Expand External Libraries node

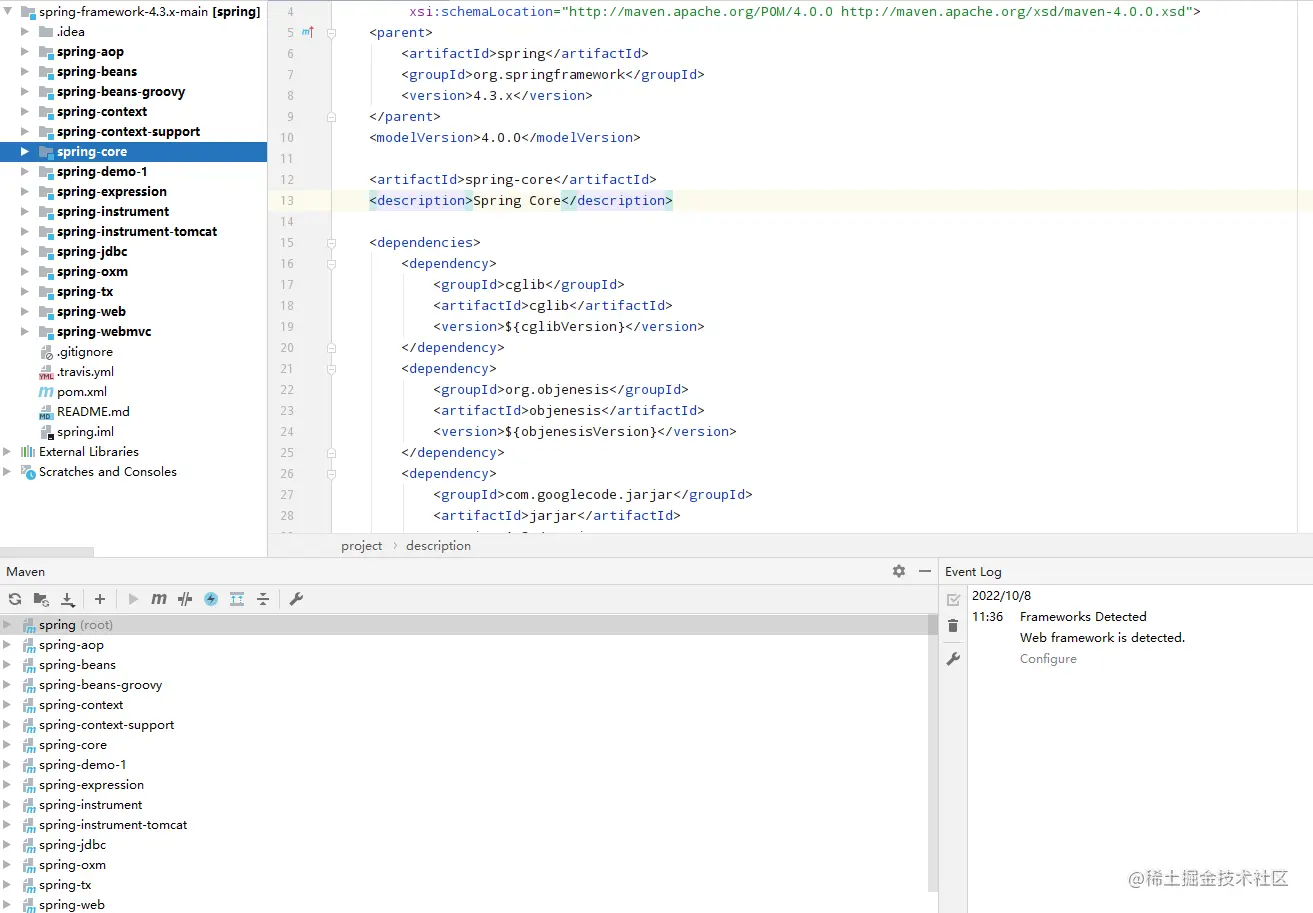(7, 452)
